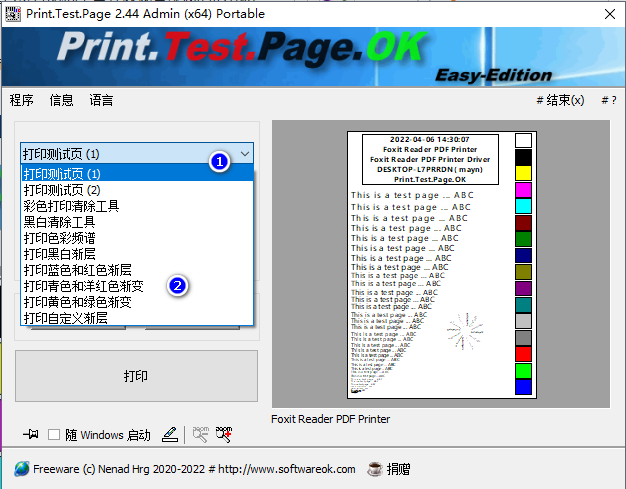Open the Freeware softwareok.com link

click(x=194, y=469)
